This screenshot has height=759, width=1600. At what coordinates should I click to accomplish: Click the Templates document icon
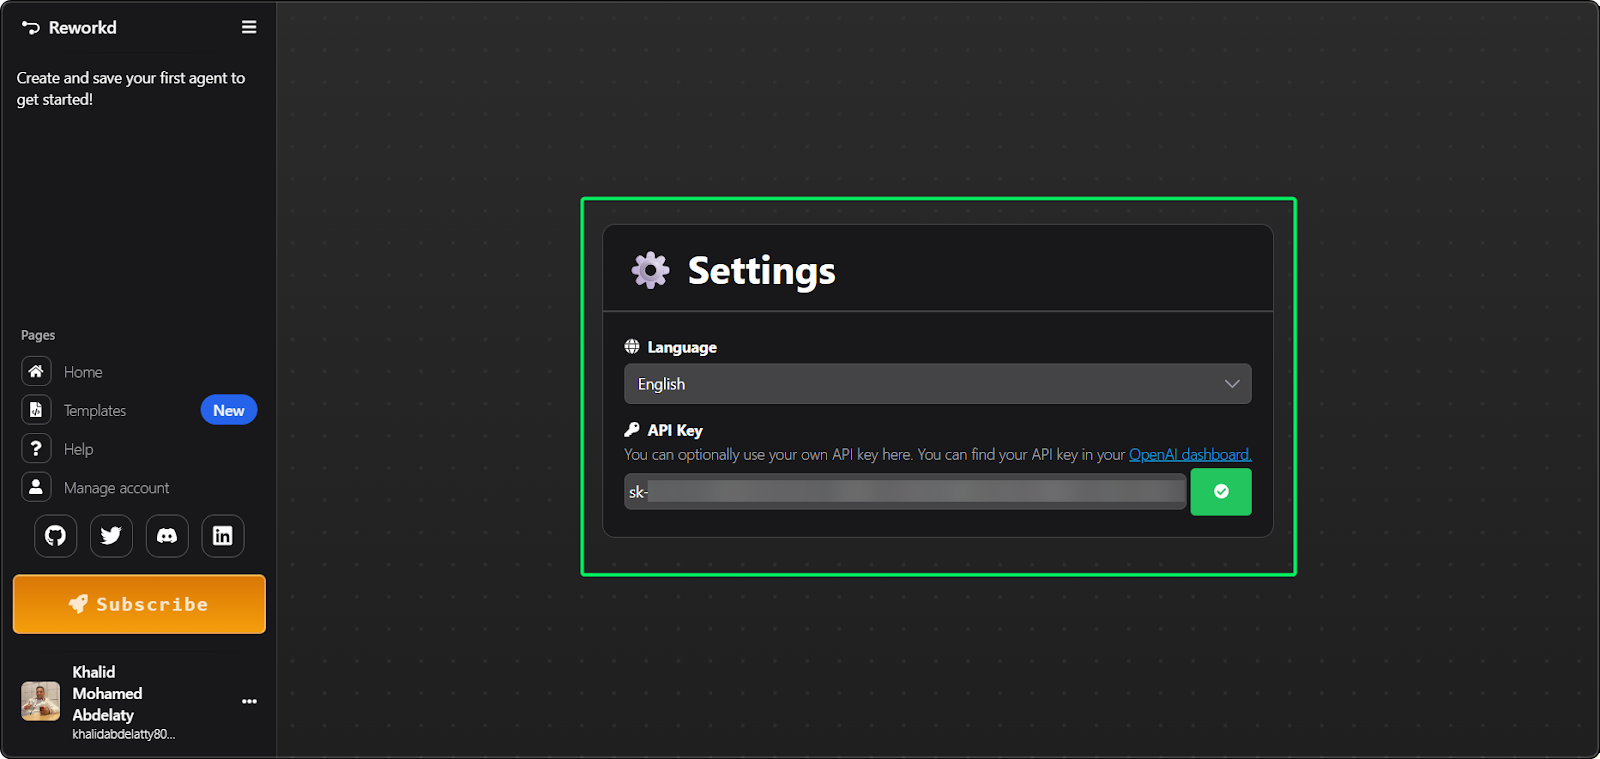(x=36, y=410)
